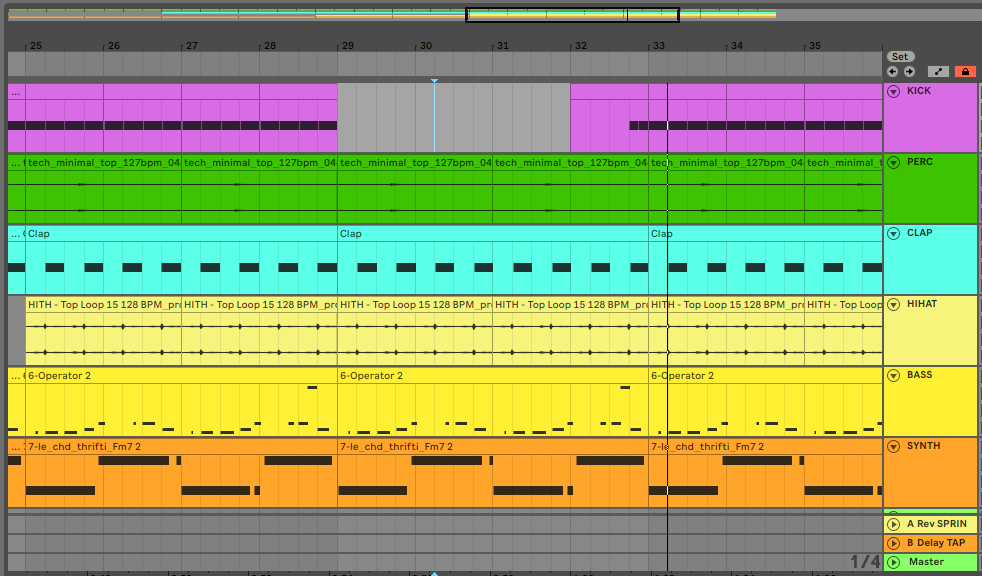This screenshot has width=982, height=576.
Task: Select the PERC track name
Action: coord(920,162)
